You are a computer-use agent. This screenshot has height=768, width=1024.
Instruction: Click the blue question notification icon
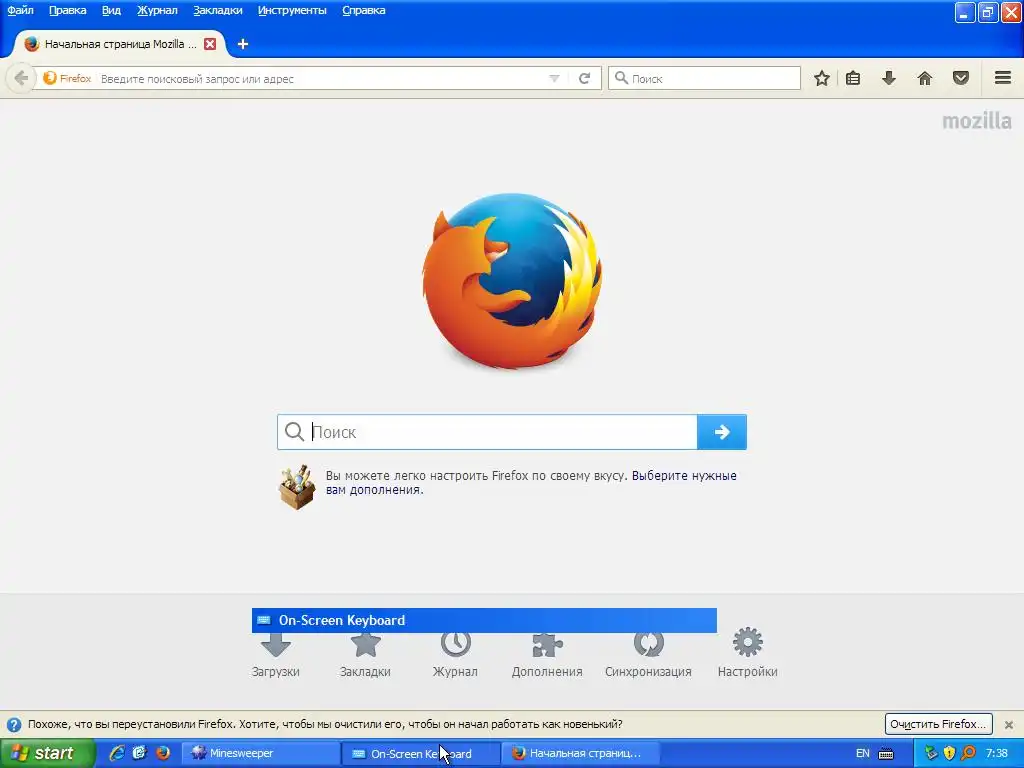coord(14,724)
